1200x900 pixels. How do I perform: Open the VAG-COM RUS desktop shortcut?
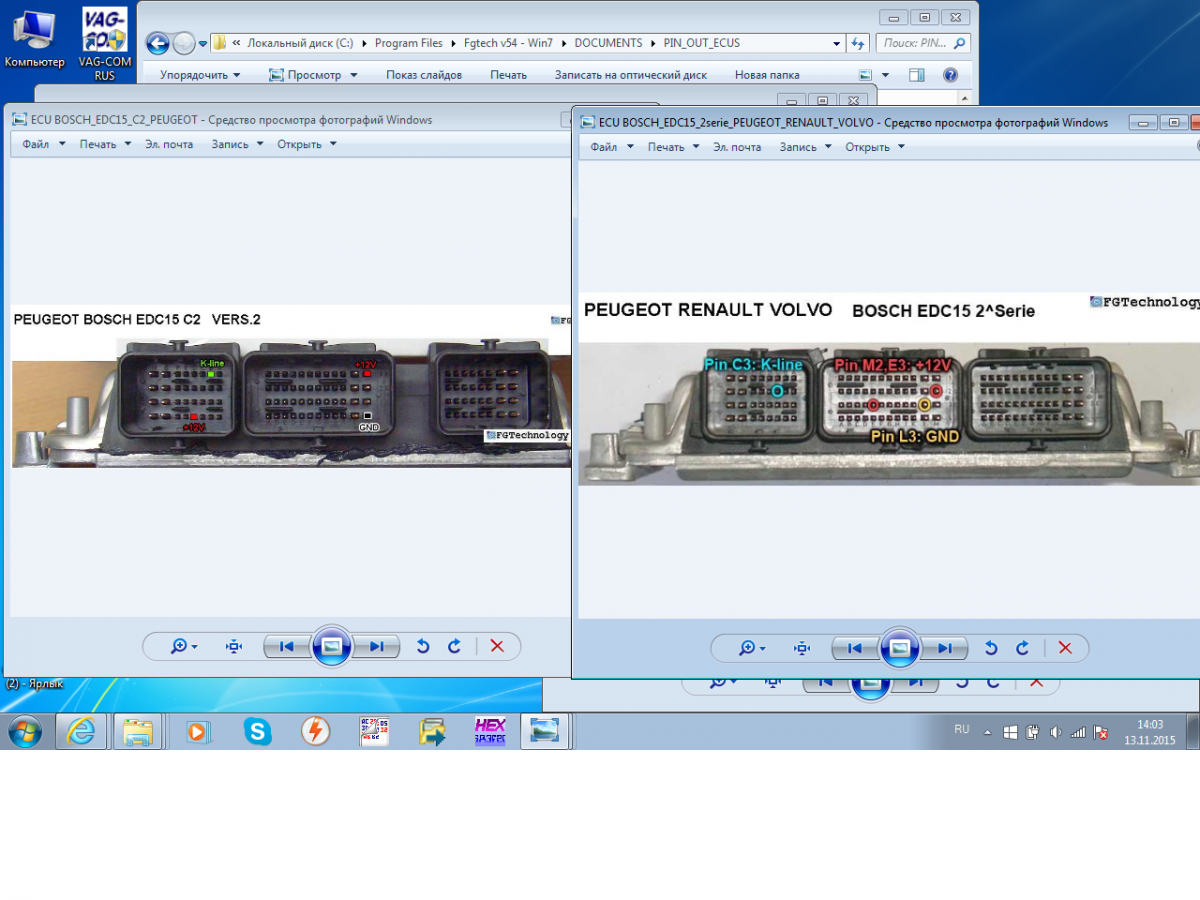pos(105,44)
